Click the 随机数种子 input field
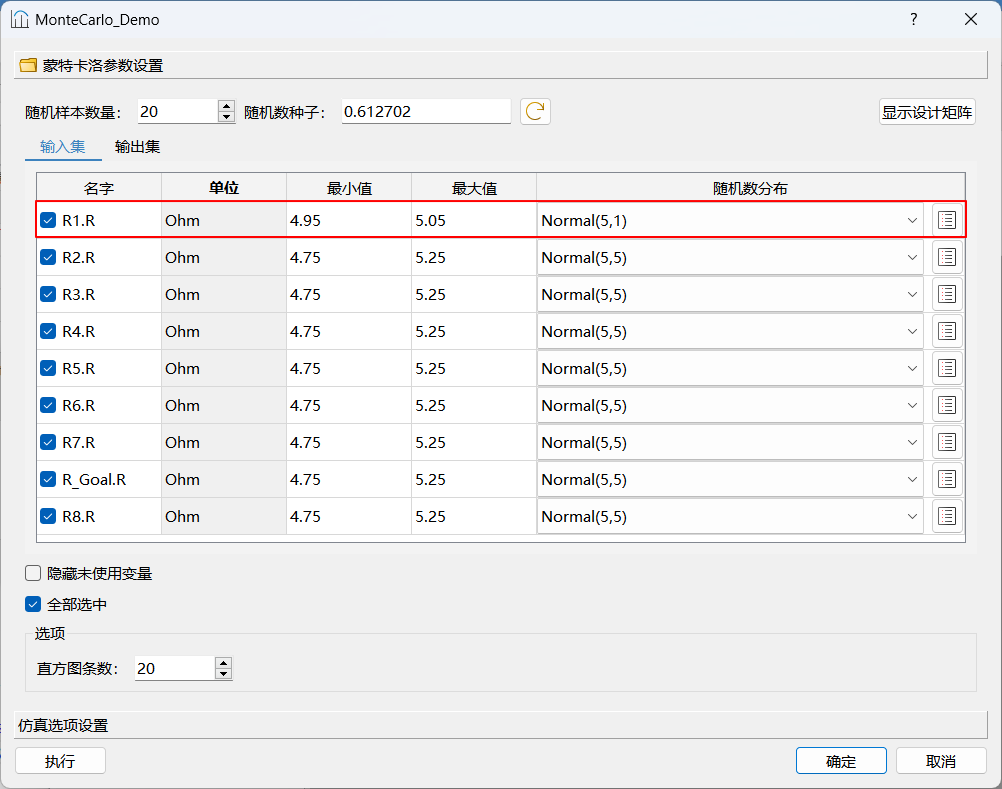 (x=425, y=111)
